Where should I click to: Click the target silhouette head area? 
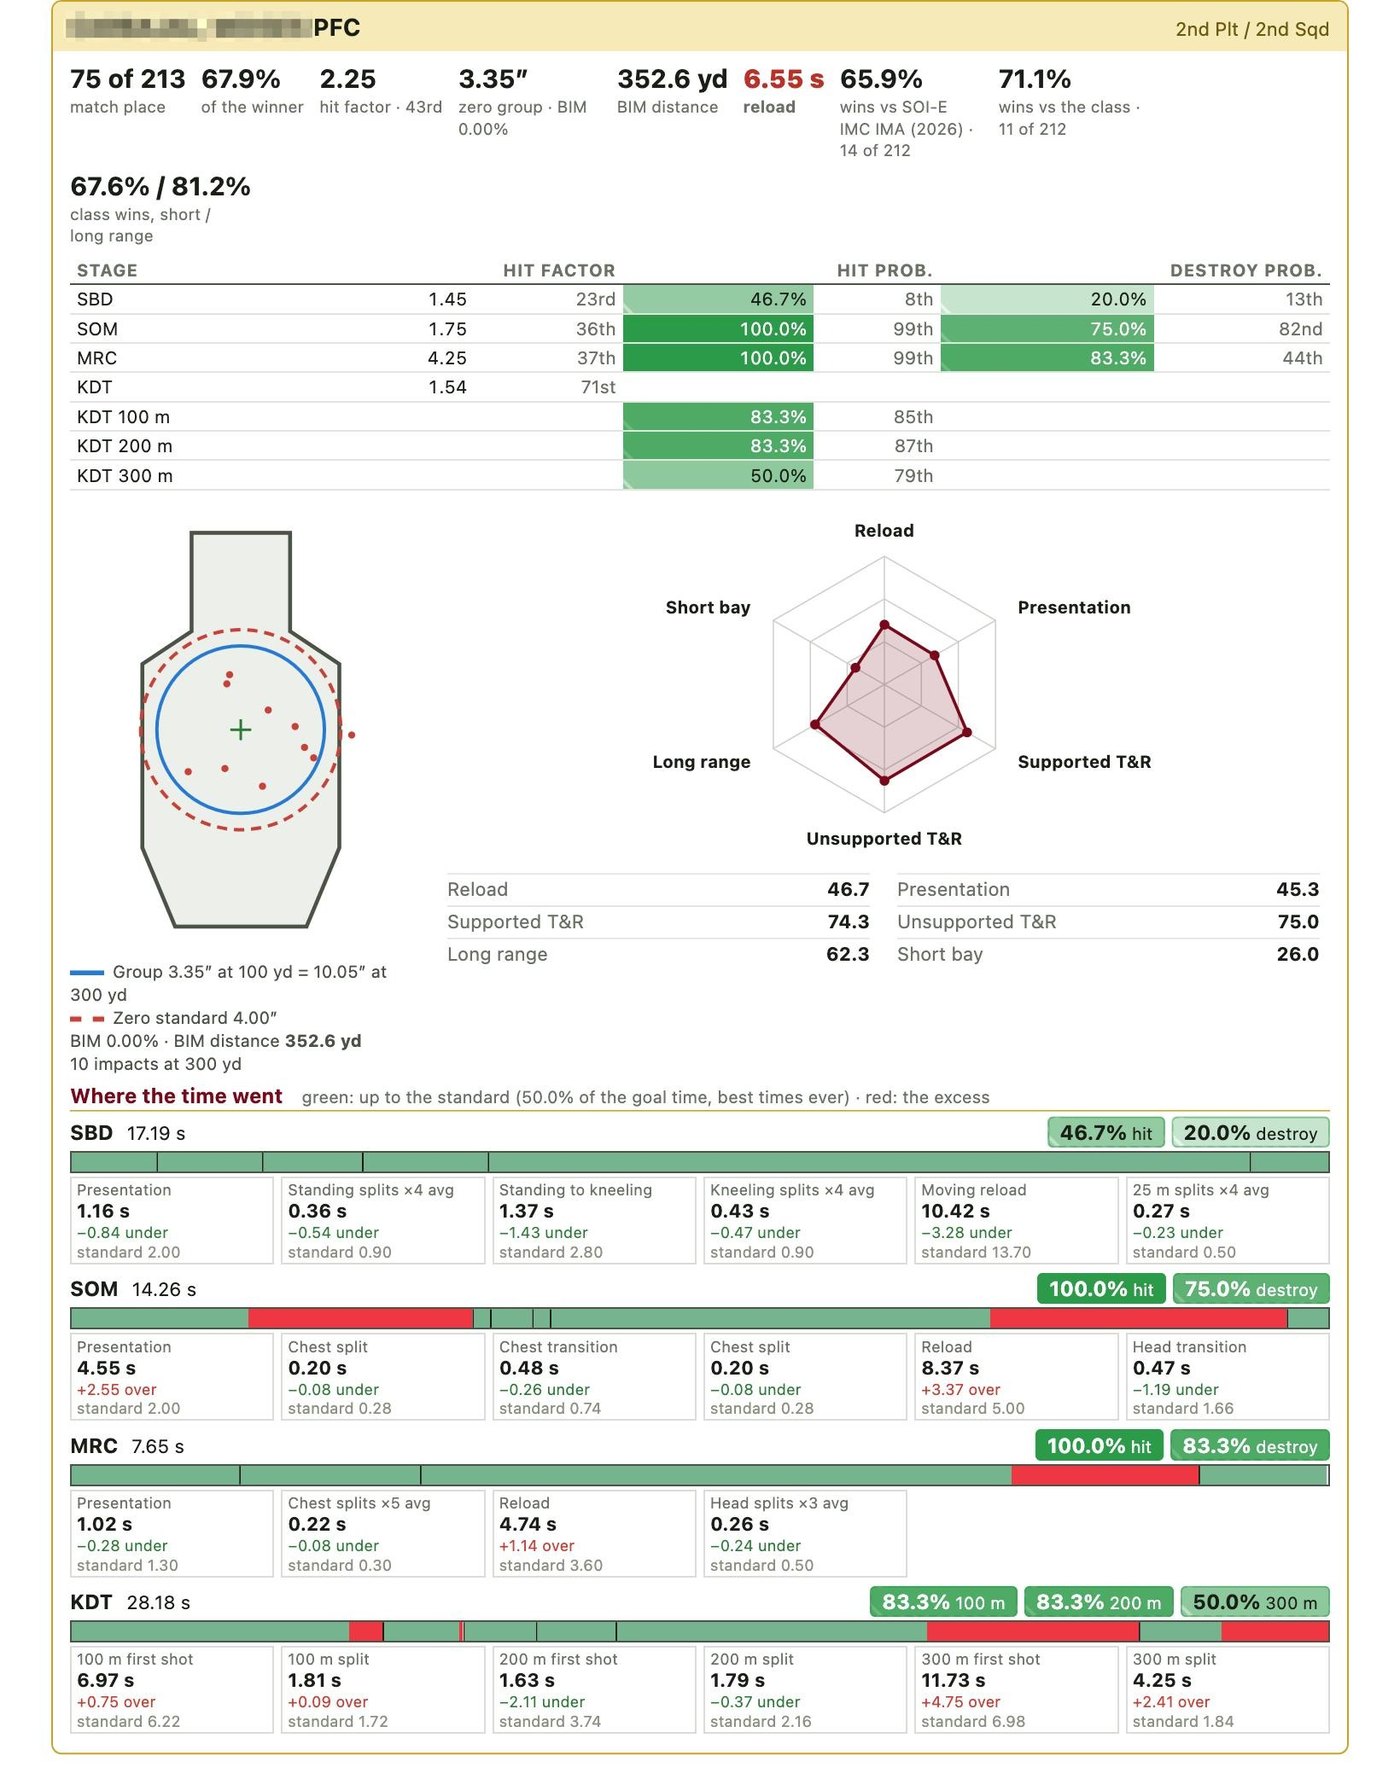coord(240,580)
